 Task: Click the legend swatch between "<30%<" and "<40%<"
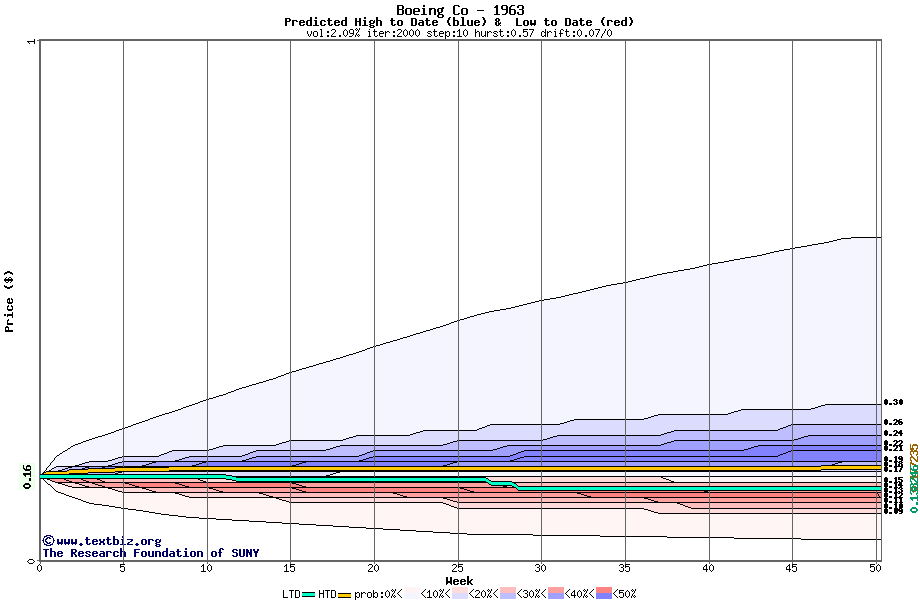point(556,594)
